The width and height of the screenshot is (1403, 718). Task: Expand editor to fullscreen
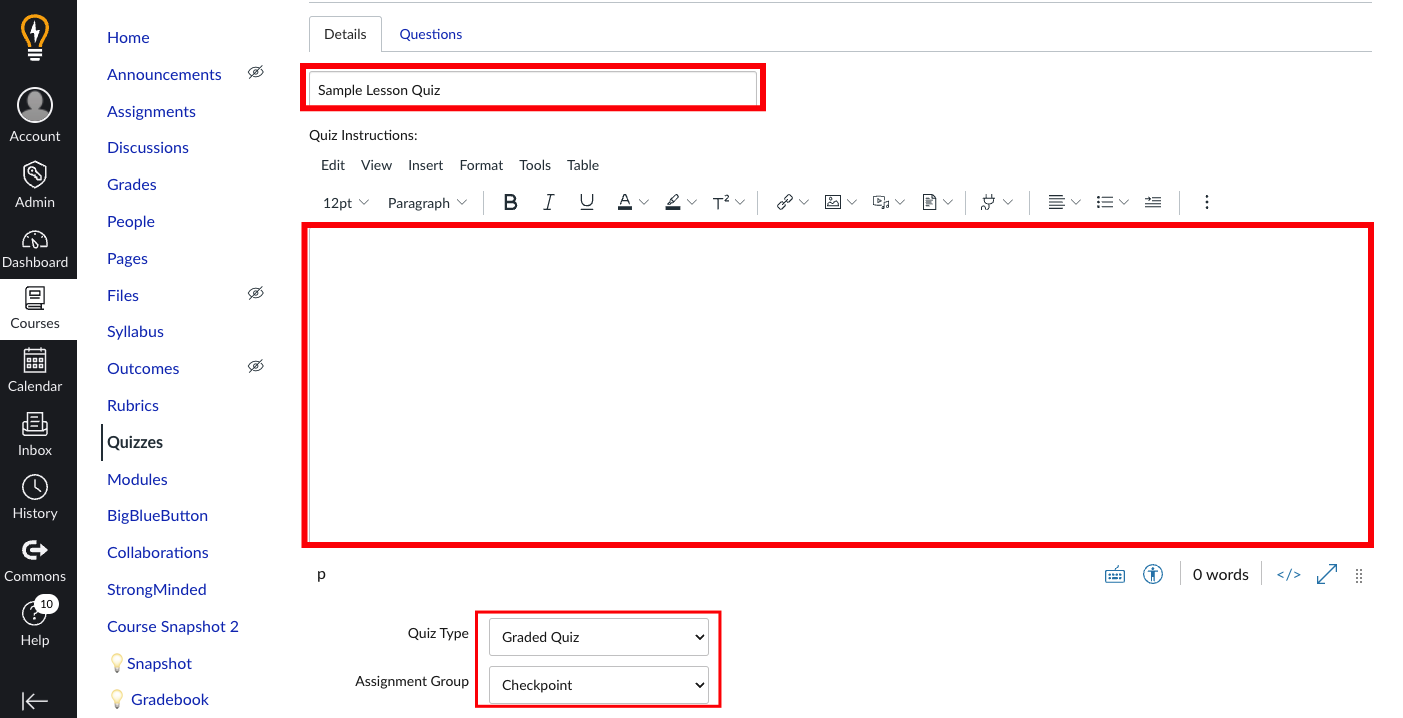1327,574
